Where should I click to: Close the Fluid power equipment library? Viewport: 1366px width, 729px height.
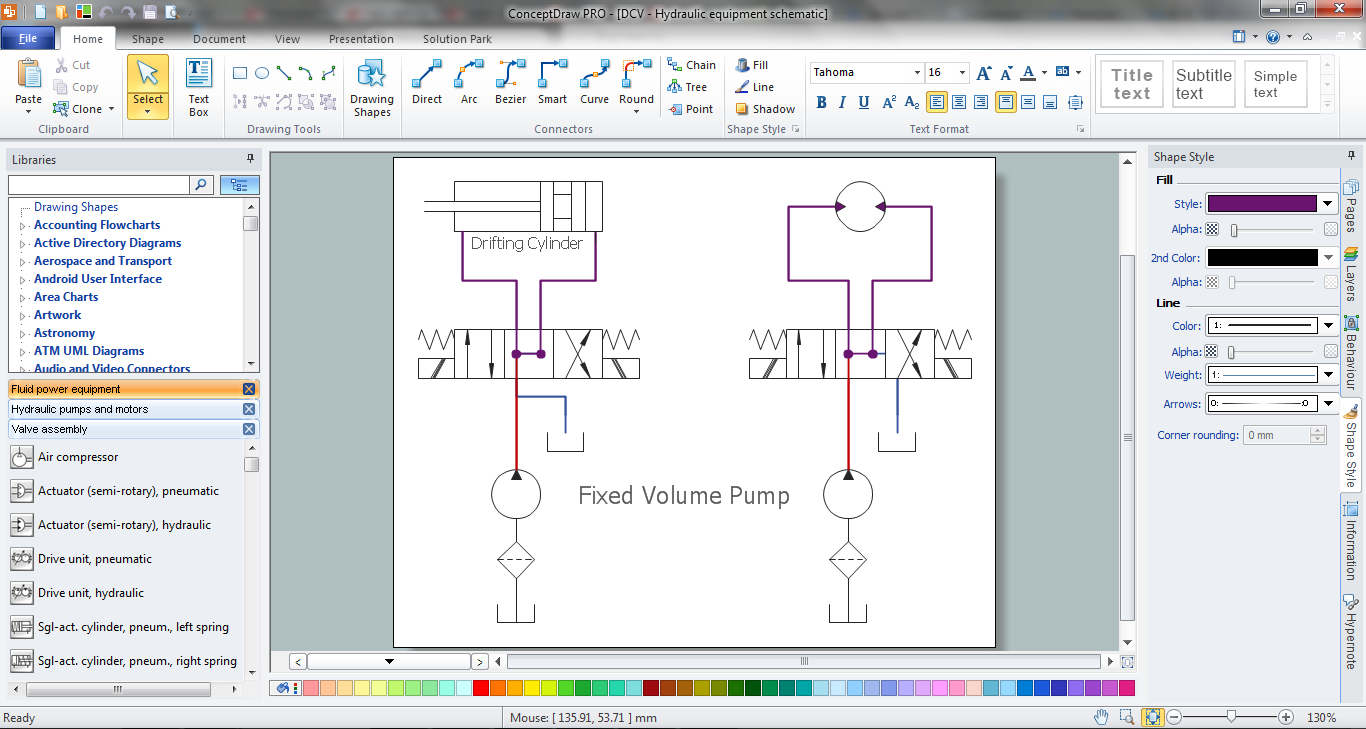(249, 389)
